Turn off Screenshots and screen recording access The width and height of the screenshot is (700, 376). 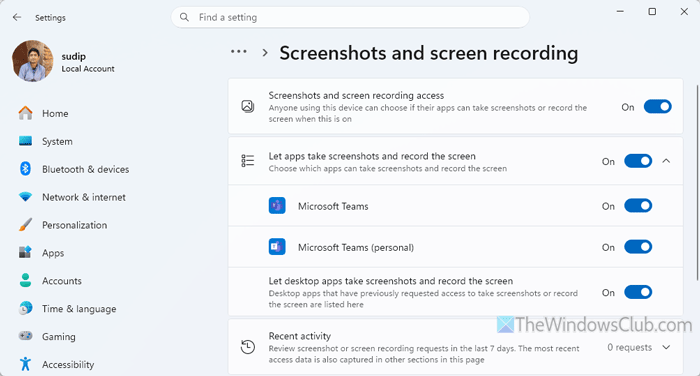658,107
